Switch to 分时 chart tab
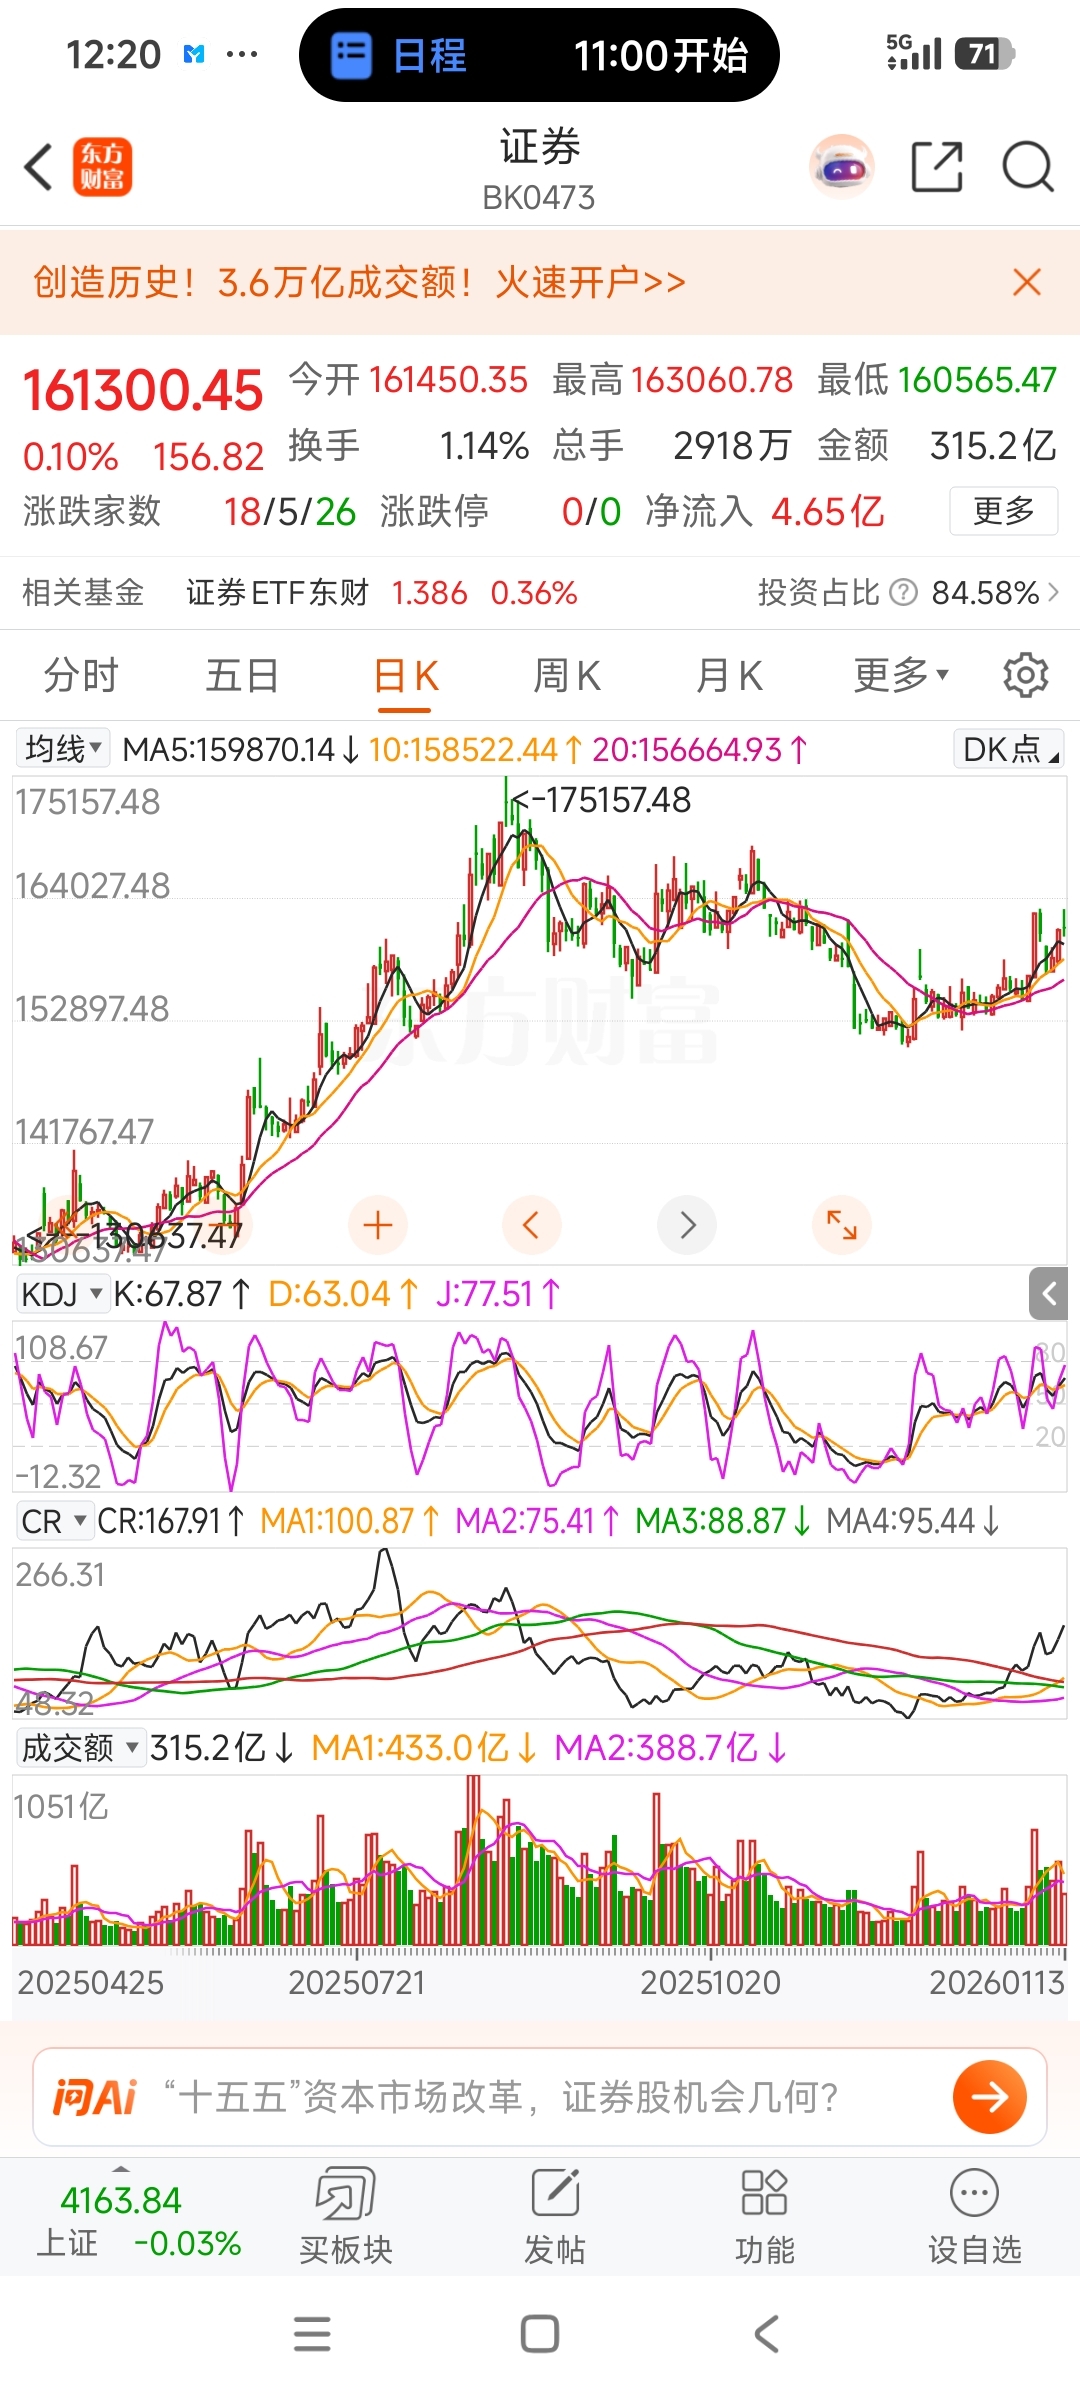Image resolution: width=1080 pixels, height=2400 pixels. pyautogui.click(x=81, y=676)
